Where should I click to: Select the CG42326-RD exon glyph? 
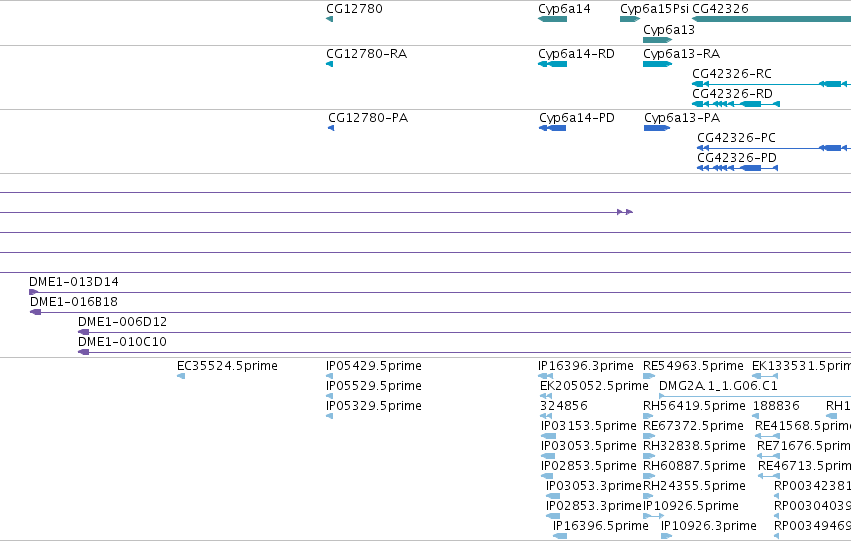(x=736, y=104)
